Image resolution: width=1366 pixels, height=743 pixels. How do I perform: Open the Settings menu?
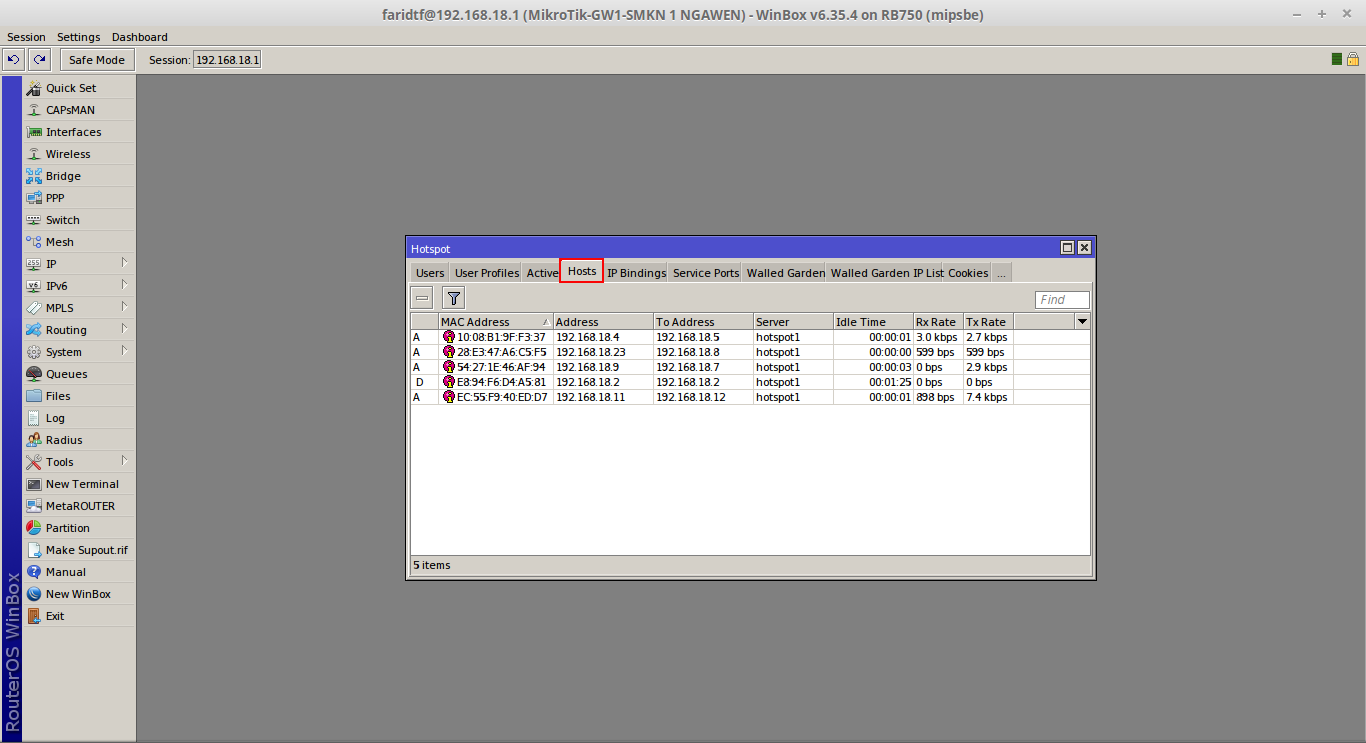pos(79,37)
